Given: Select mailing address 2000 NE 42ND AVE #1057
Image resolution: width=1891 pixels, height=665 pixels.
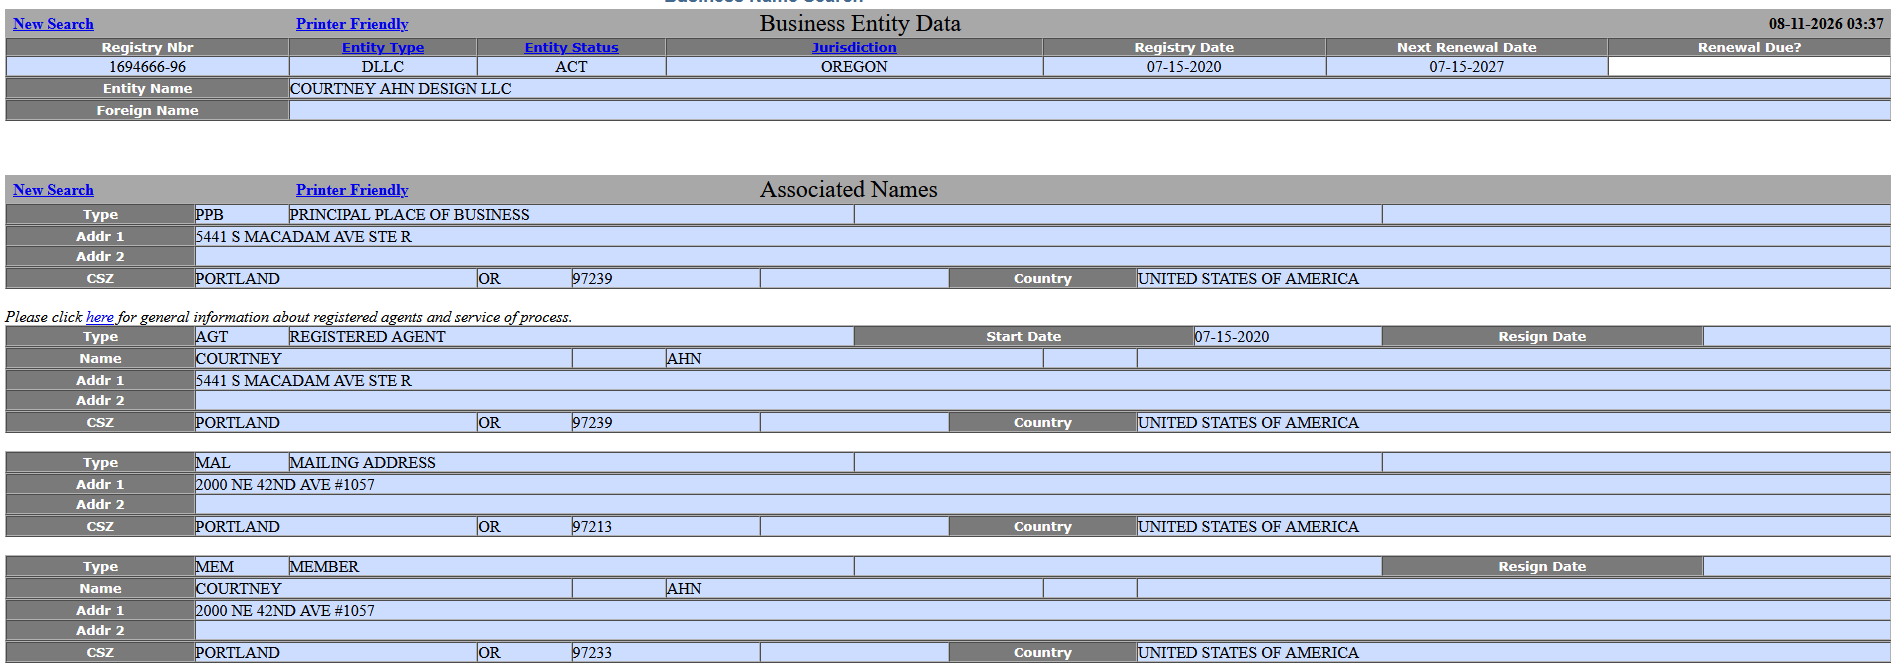Looking at the screenshot, I should [x=285, y=485].
